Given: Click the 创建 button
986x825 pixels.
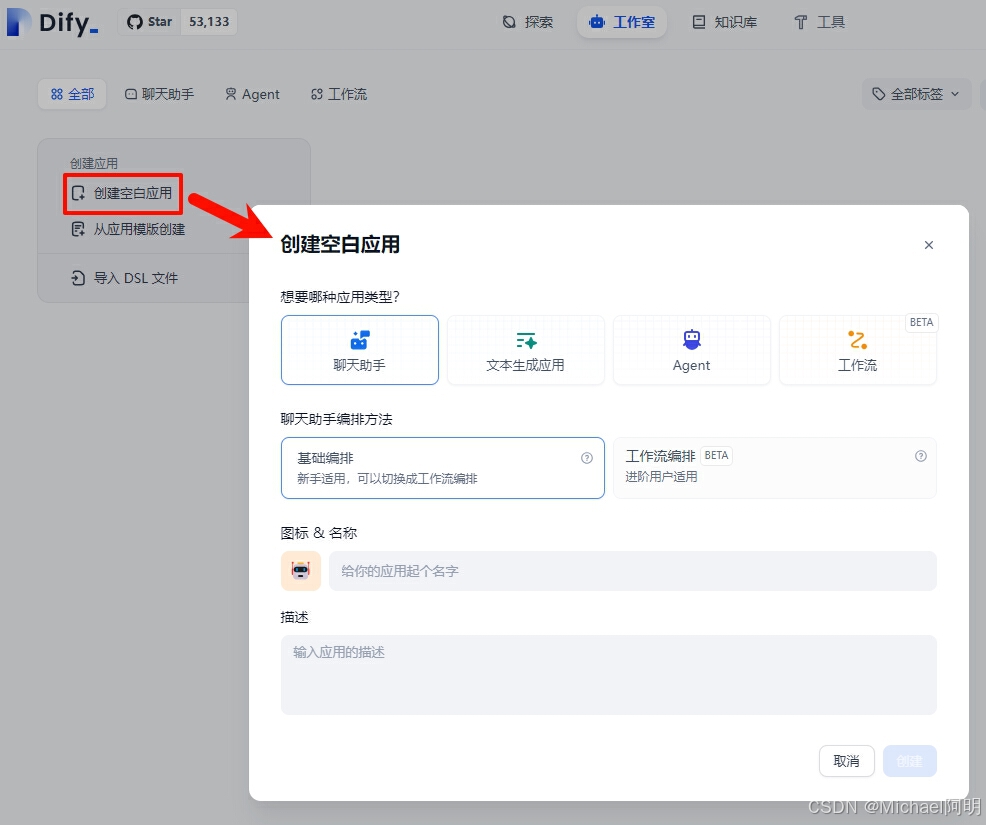Looking at the screenshot, I should coord(909,761).
